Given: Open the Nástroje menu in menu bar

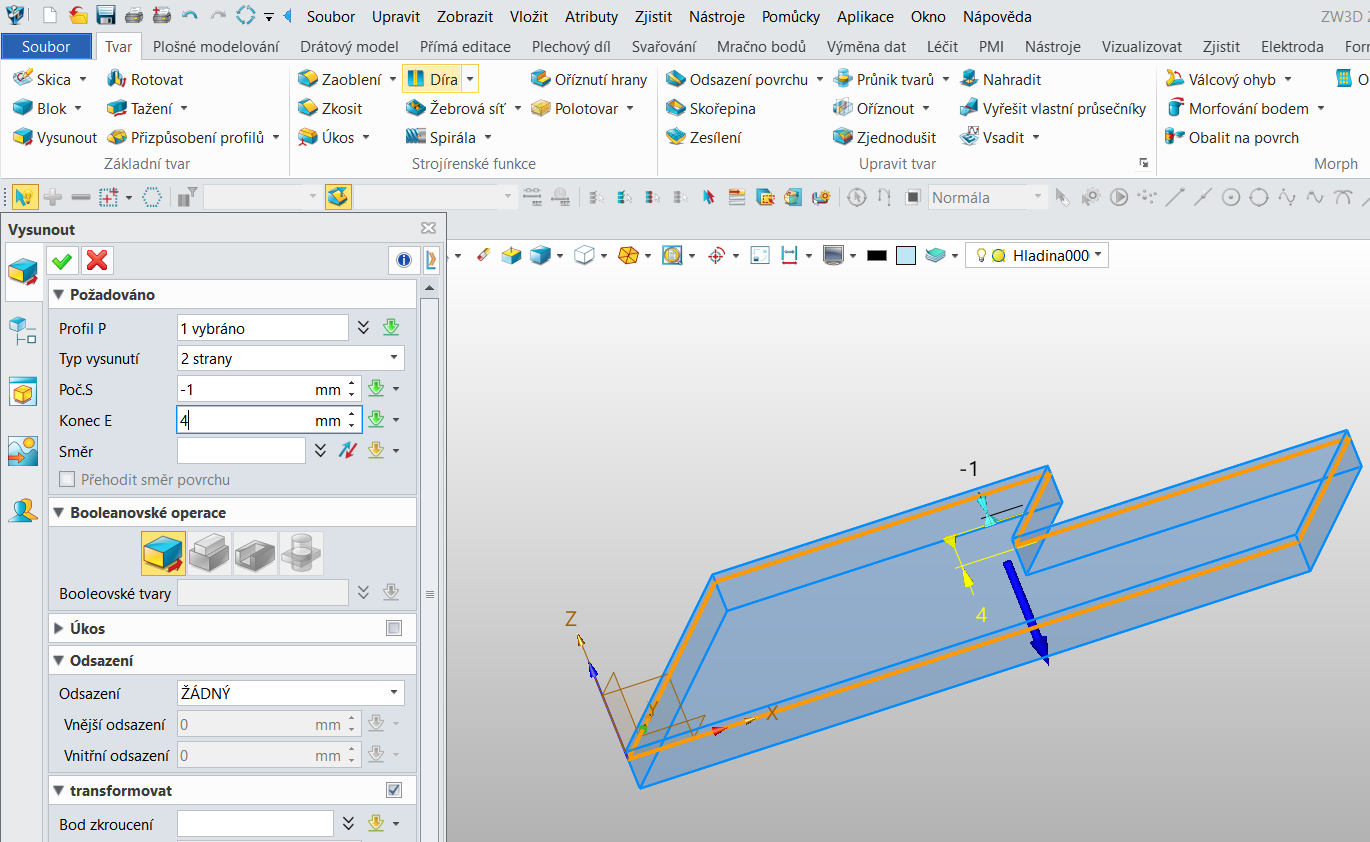Looking at the screenshot, I should pyautogui.click(x=716, y=17).
